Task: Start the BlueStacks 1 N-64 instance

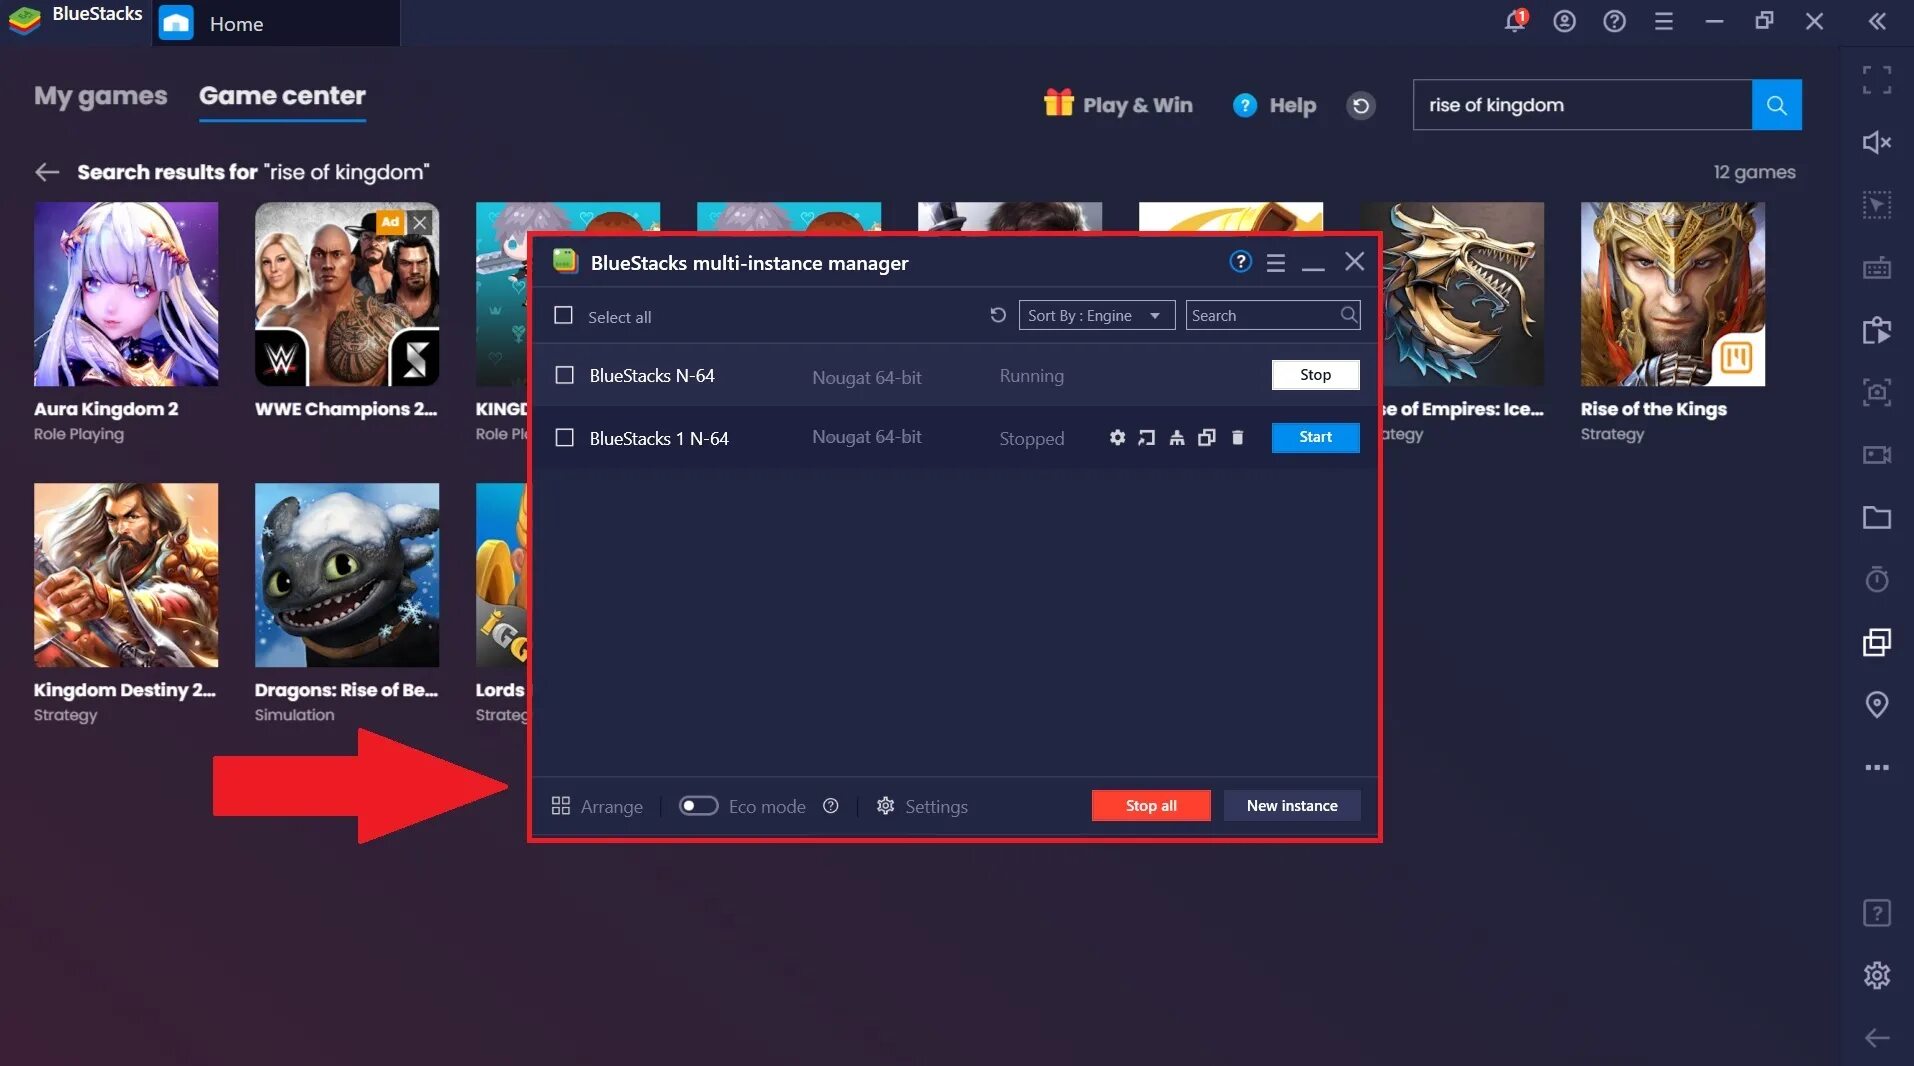Action: 1315,437
